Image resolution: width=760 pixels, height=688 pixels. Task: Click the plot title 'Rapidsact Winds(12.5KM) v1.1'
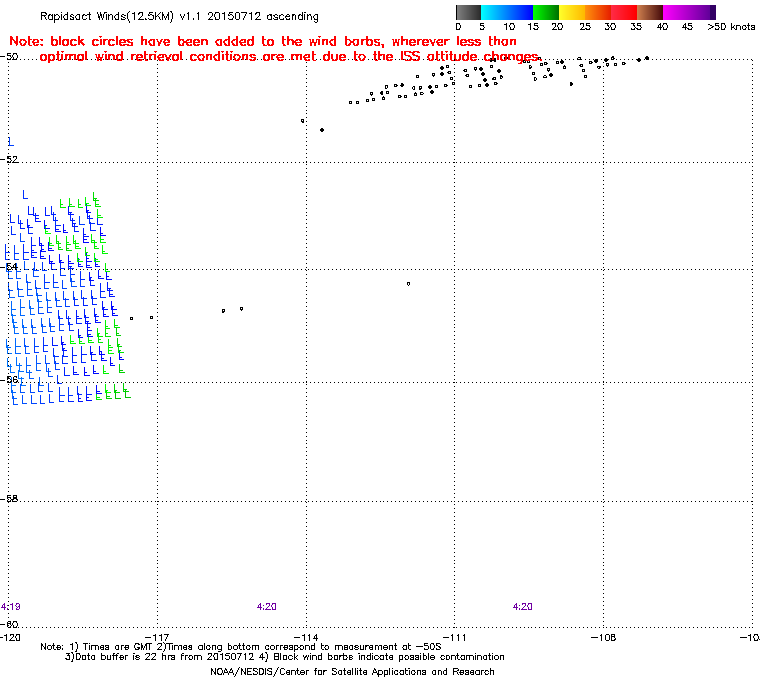pos(122,16)
